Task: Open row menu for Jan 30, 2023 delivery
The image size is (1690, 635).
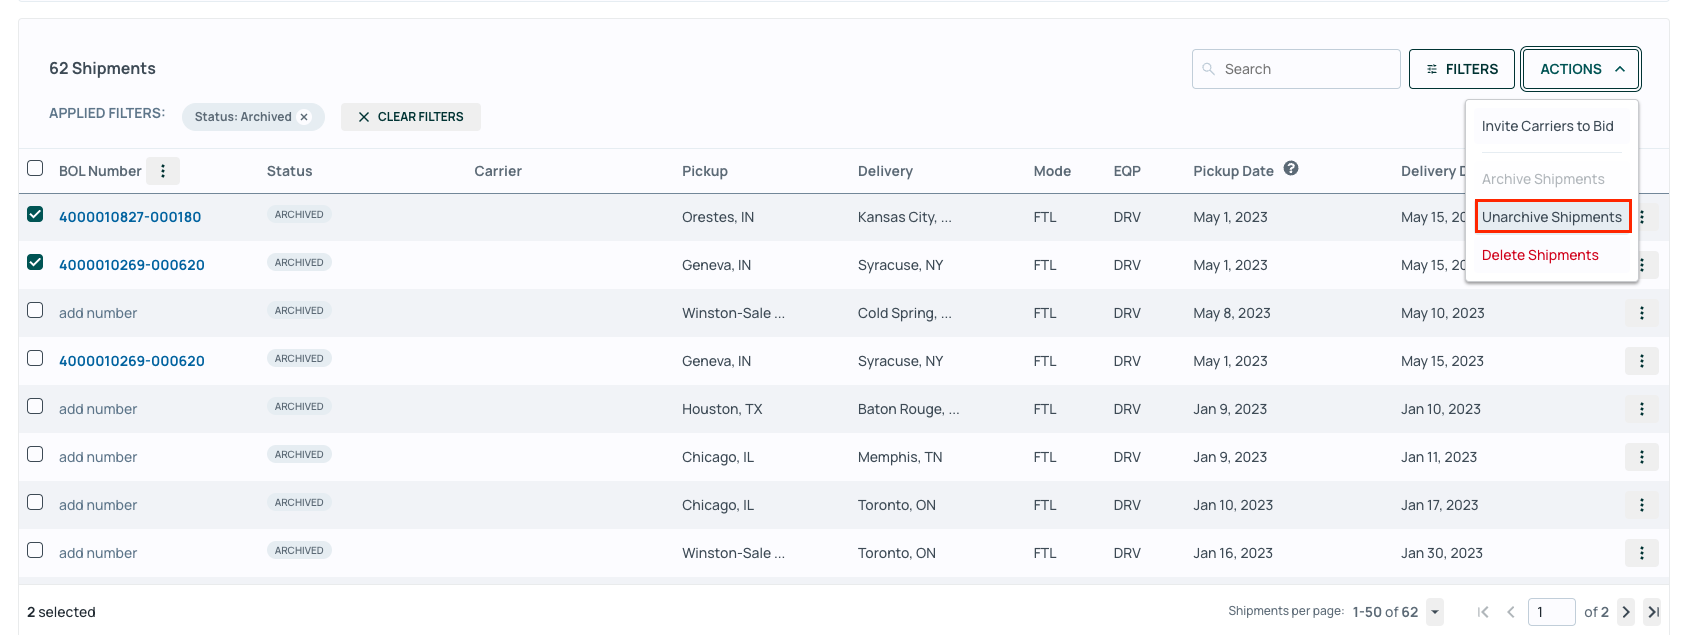Action: (x=1641, y=553)
